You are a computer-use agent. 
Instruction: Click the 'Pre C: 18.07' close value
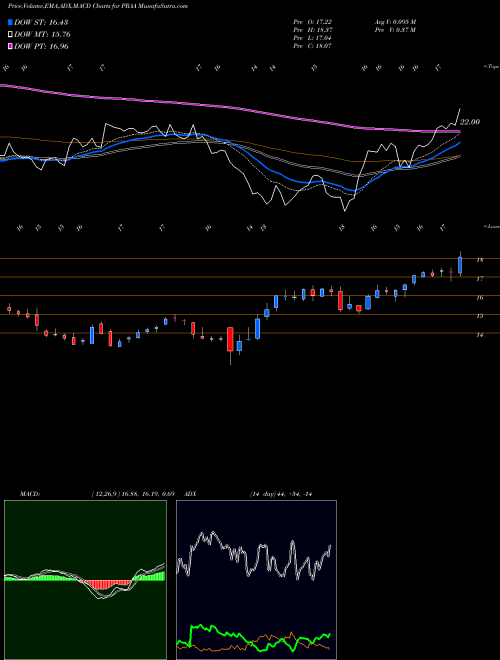tap(312, 46)
